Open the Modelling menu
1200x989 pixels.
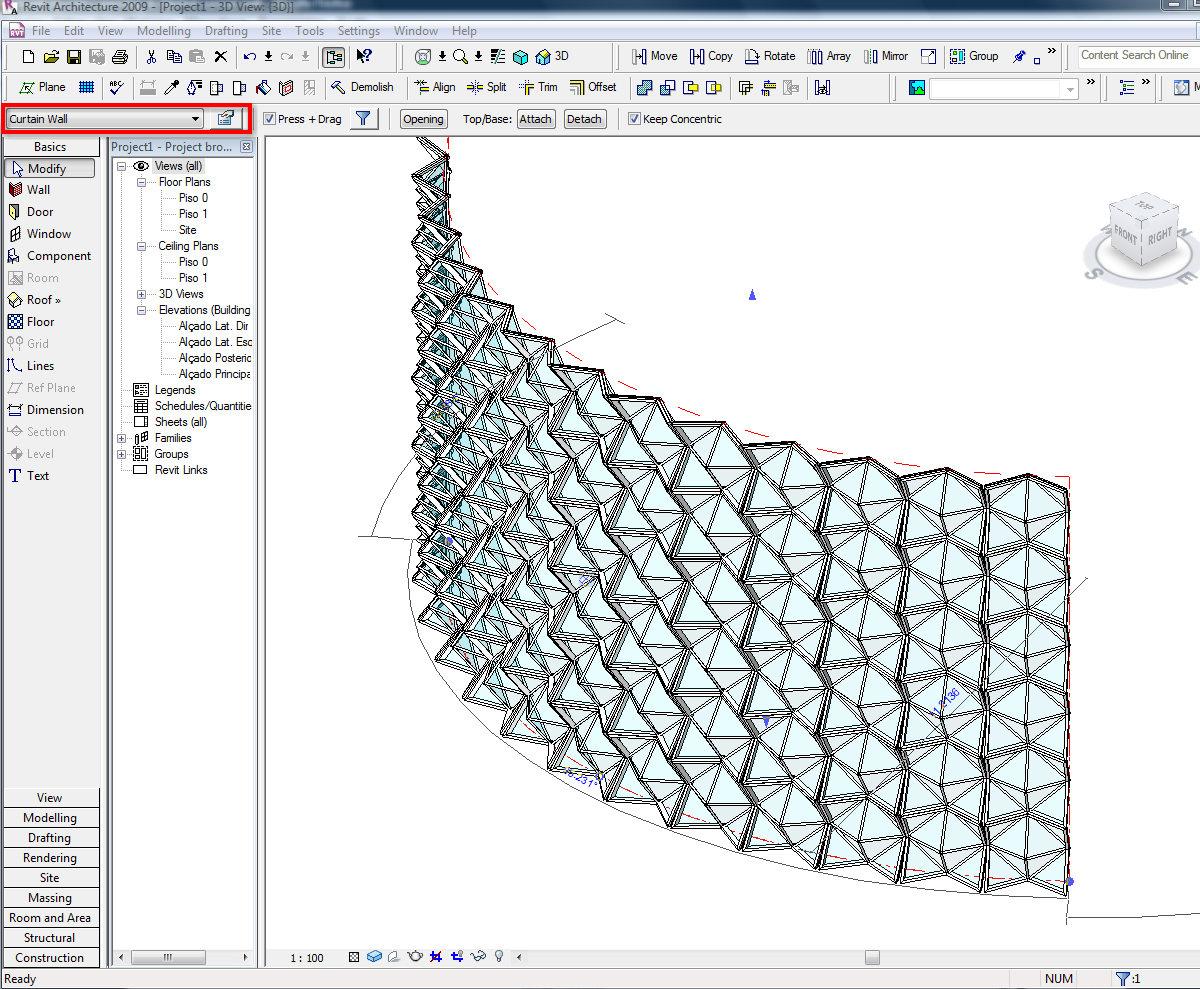click(x=164, y=31)
